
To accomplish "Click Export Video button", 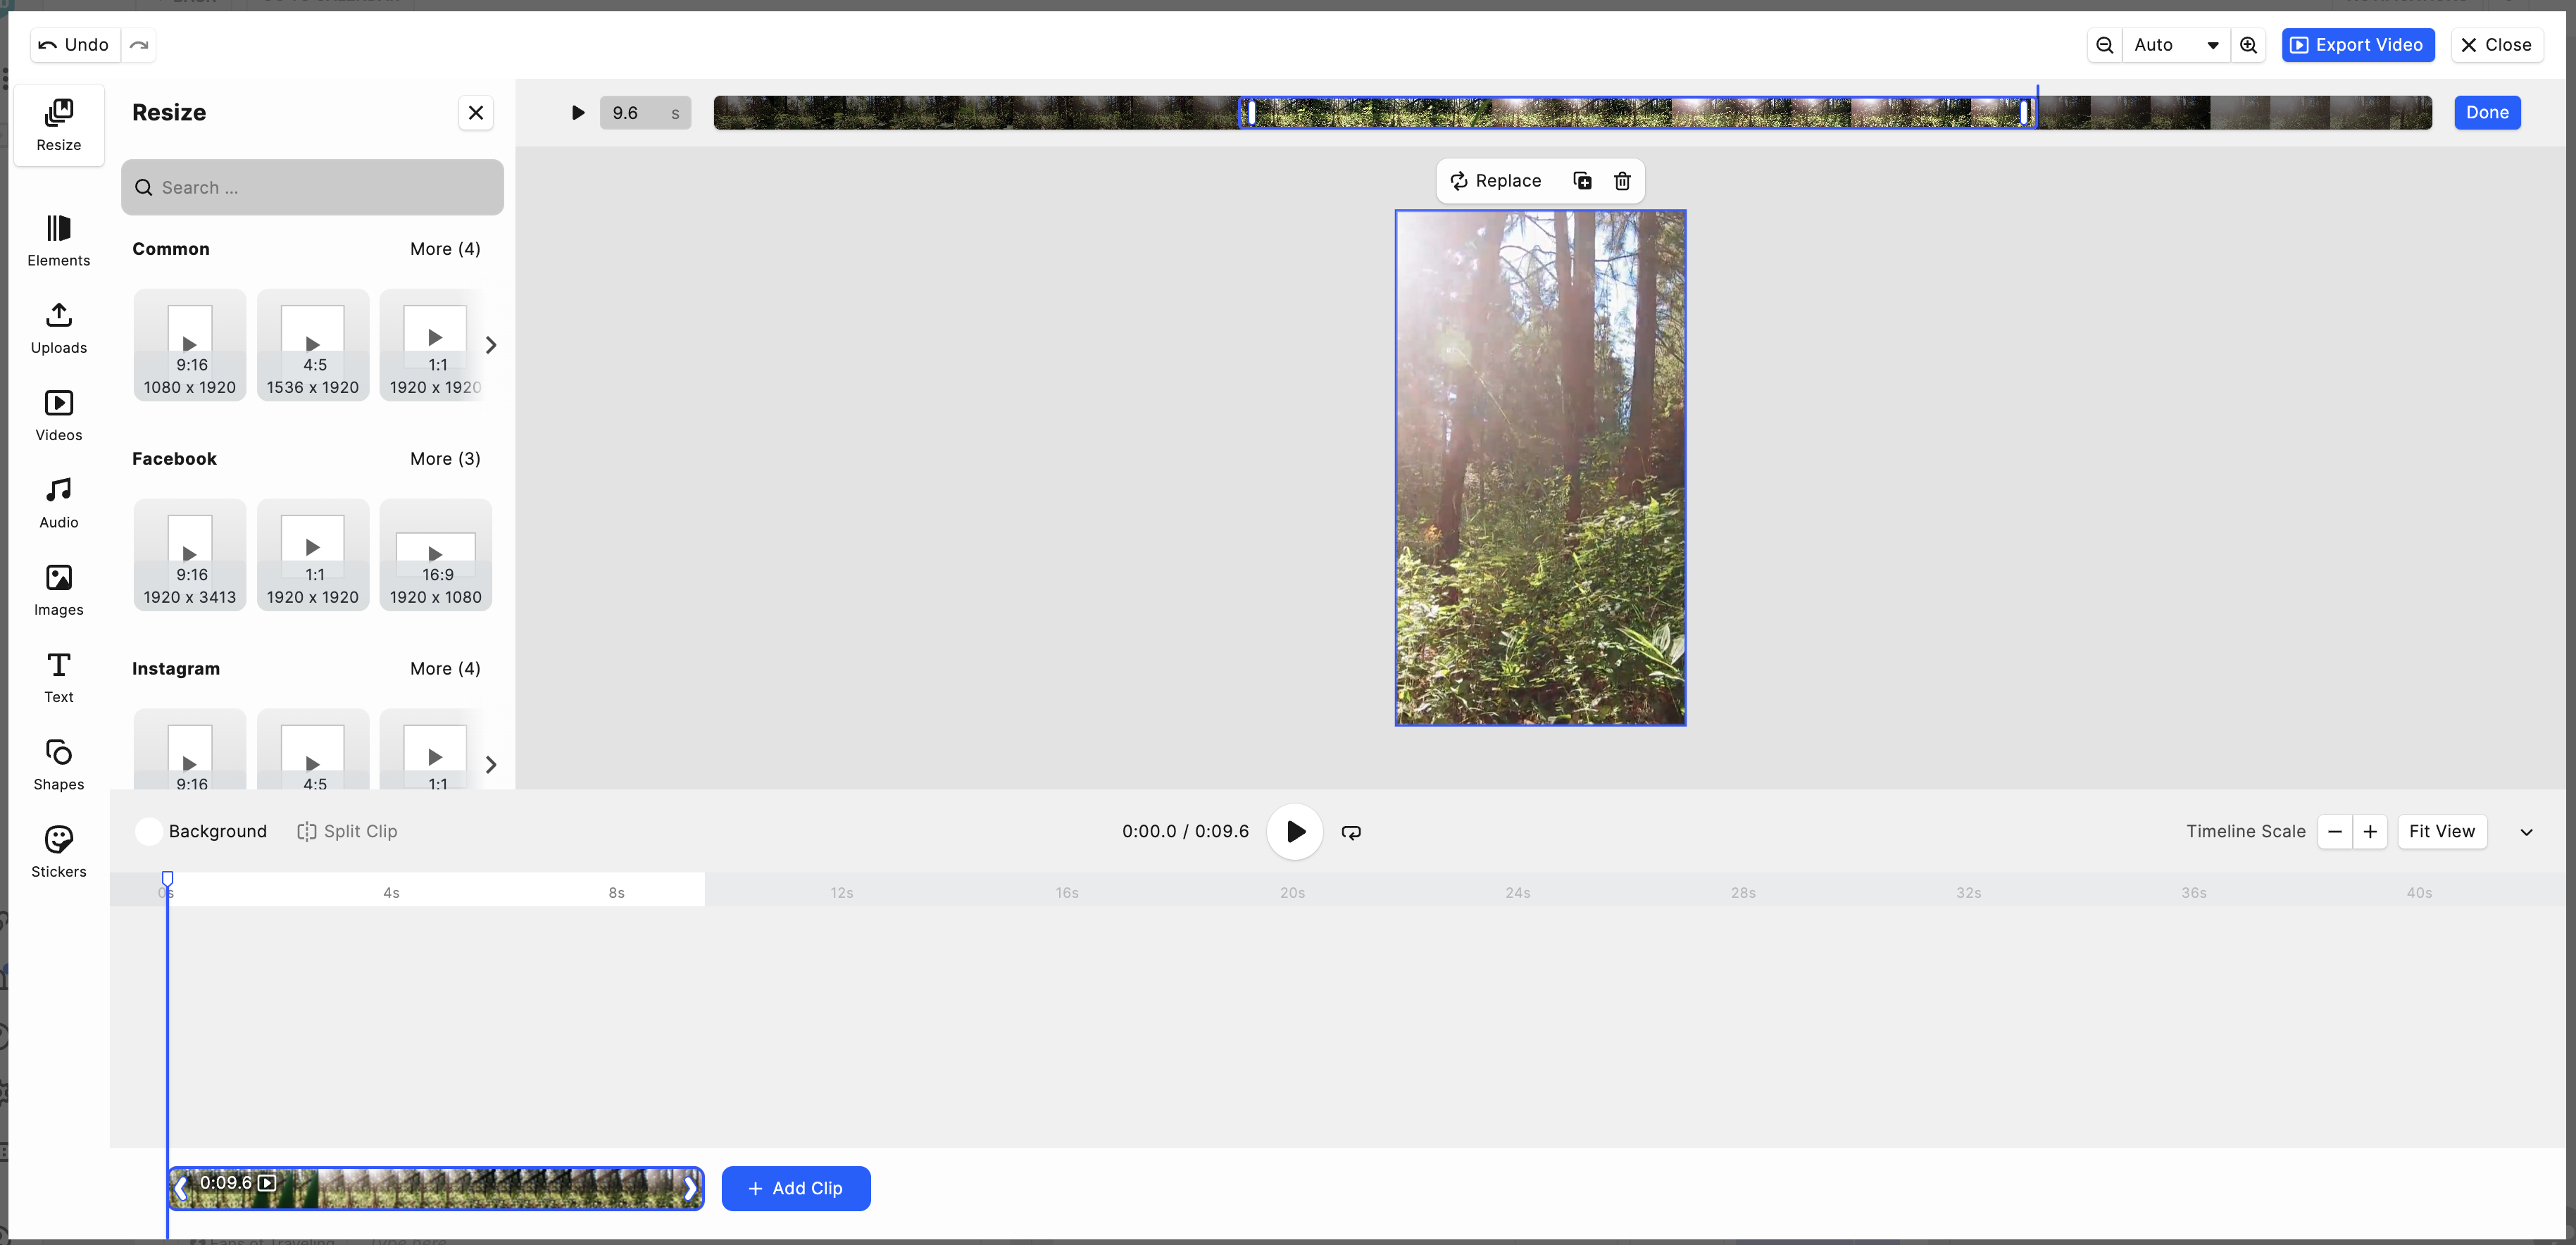I will click(x=2358, y=44).
